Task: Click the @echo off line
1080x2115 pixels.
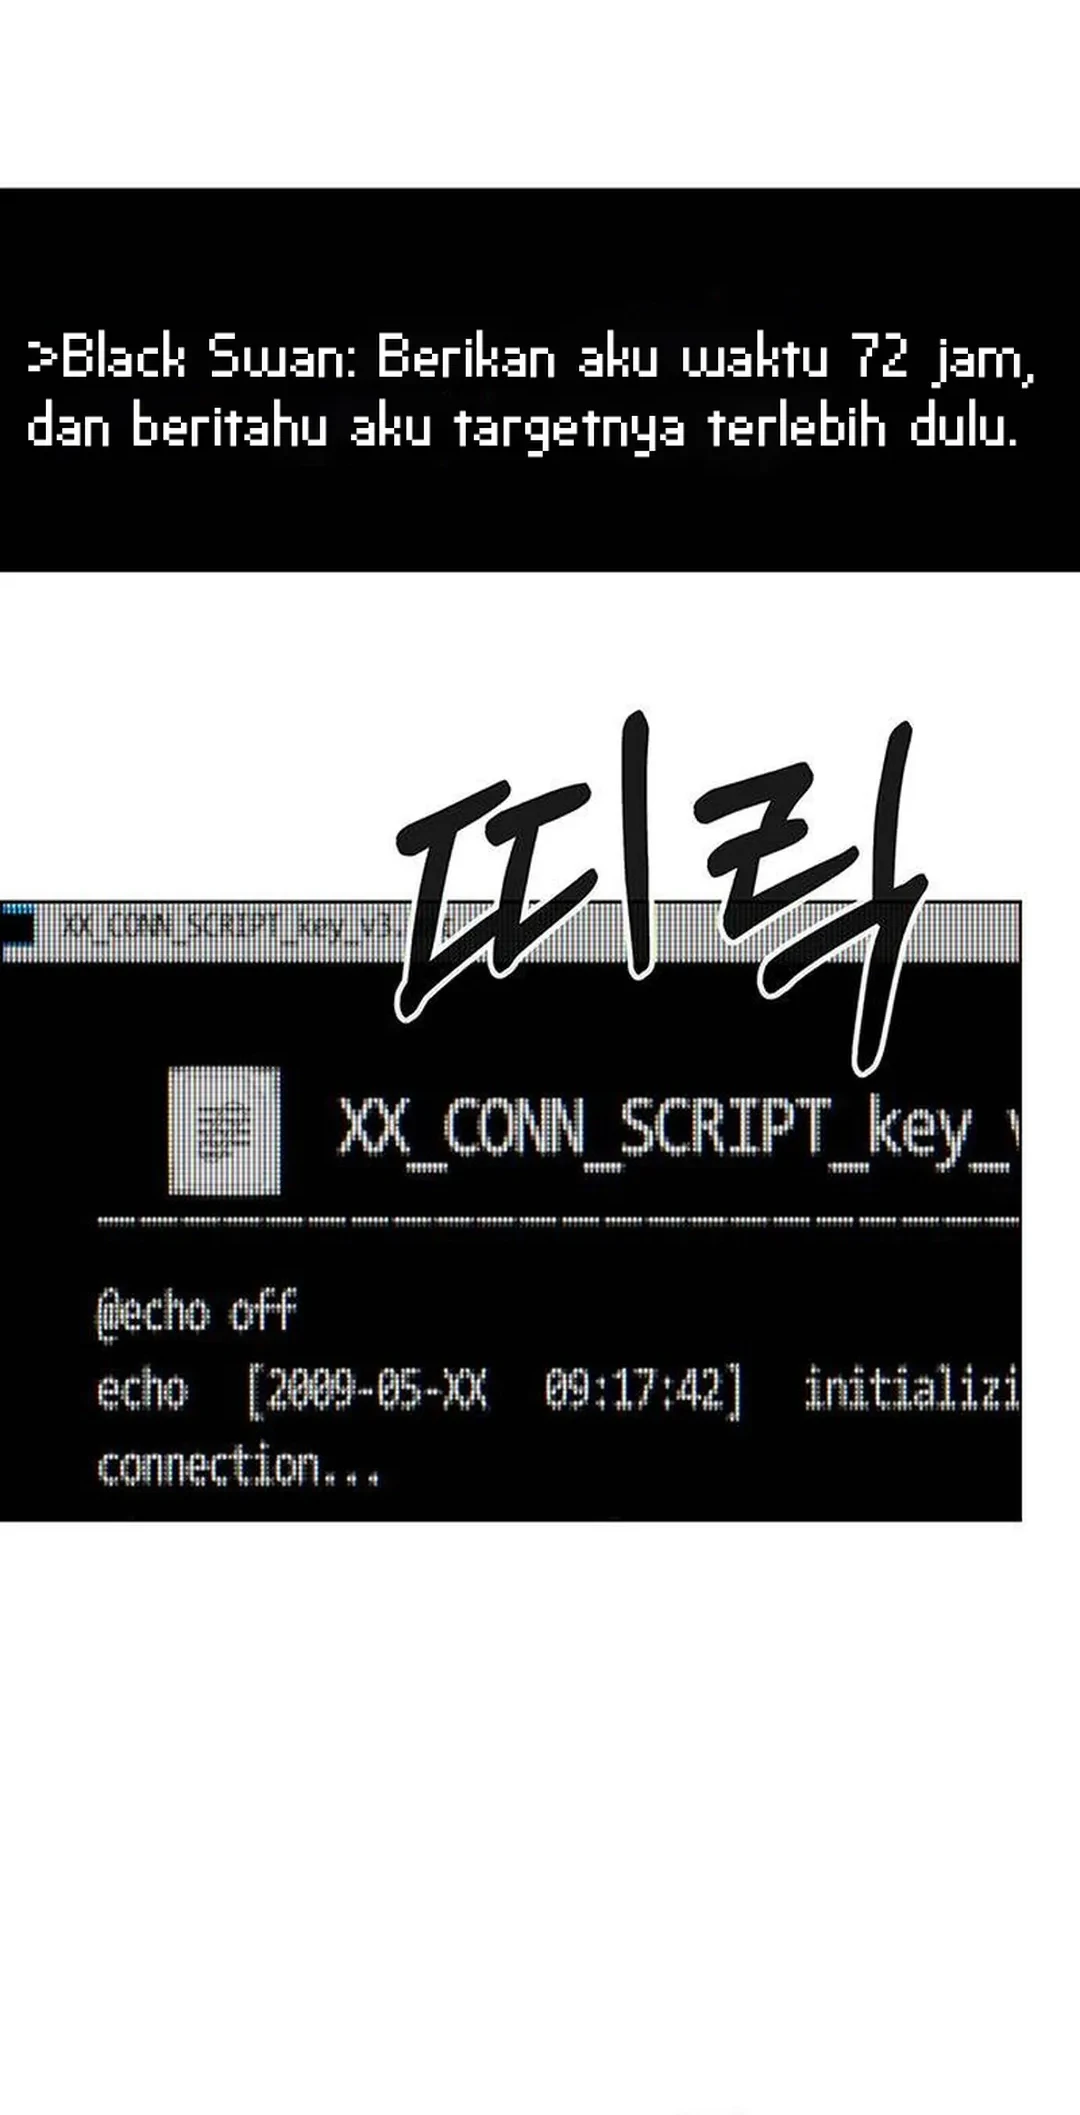Action: click(196, 1313)
